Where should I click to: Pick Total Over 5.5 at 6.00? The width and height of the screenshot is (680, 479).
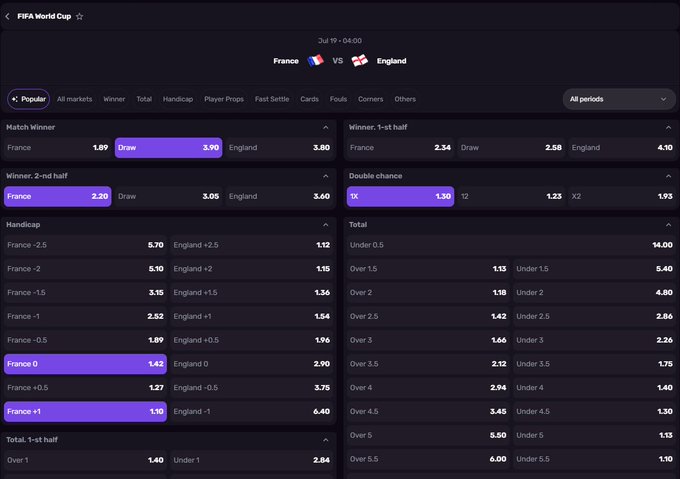point(428,459)
